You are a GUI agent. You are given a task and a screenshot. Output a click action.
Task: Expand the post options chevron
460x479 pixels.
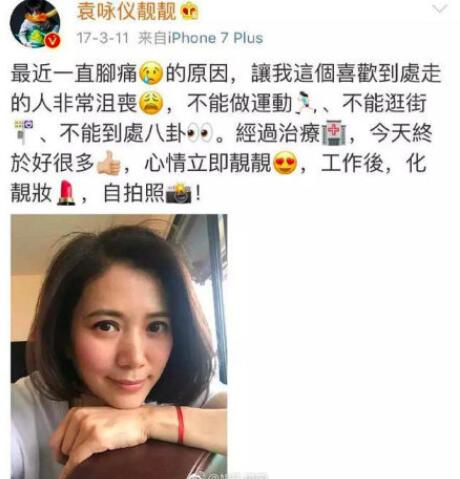pos(440,9)
